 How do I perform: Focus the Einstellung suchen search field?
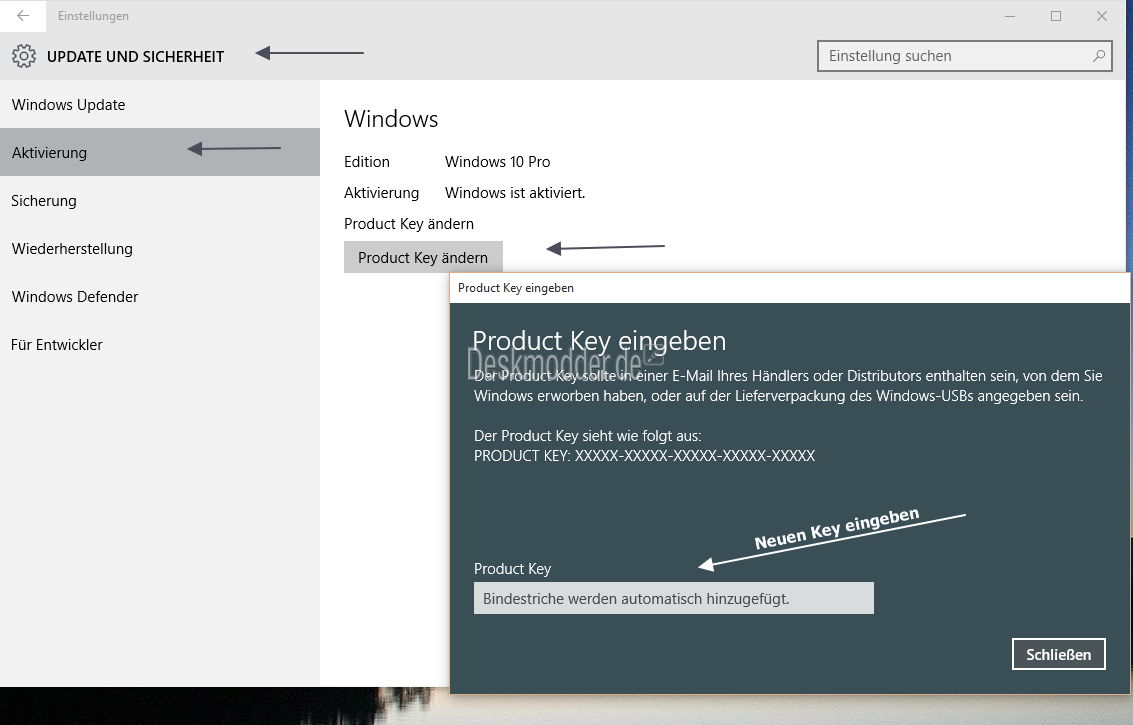(x=964, y=56)
